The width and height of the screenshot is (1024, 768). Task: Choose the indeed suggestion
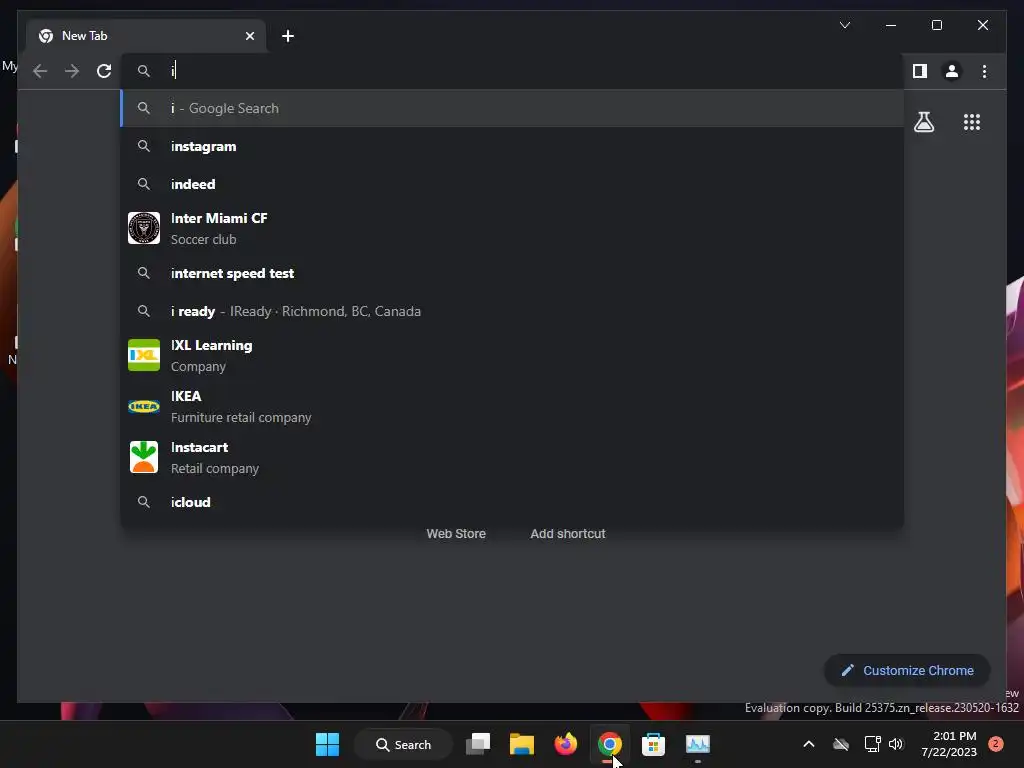pos(513,184)
